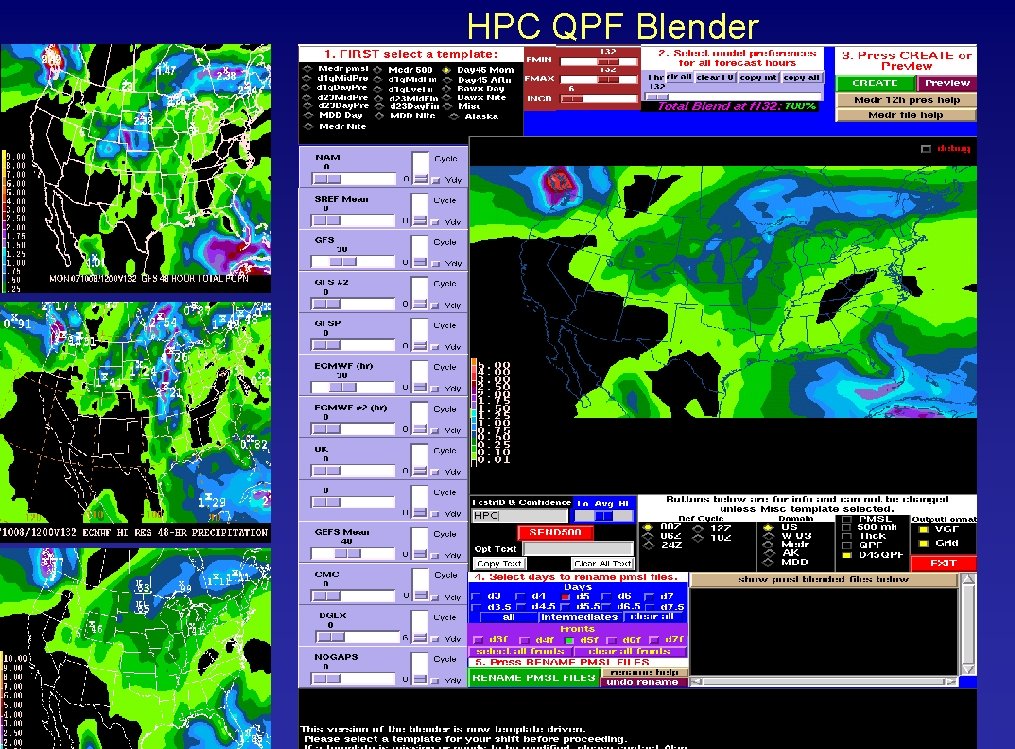
Task: Click the NAM weight slider
Action: pos(353,179)
